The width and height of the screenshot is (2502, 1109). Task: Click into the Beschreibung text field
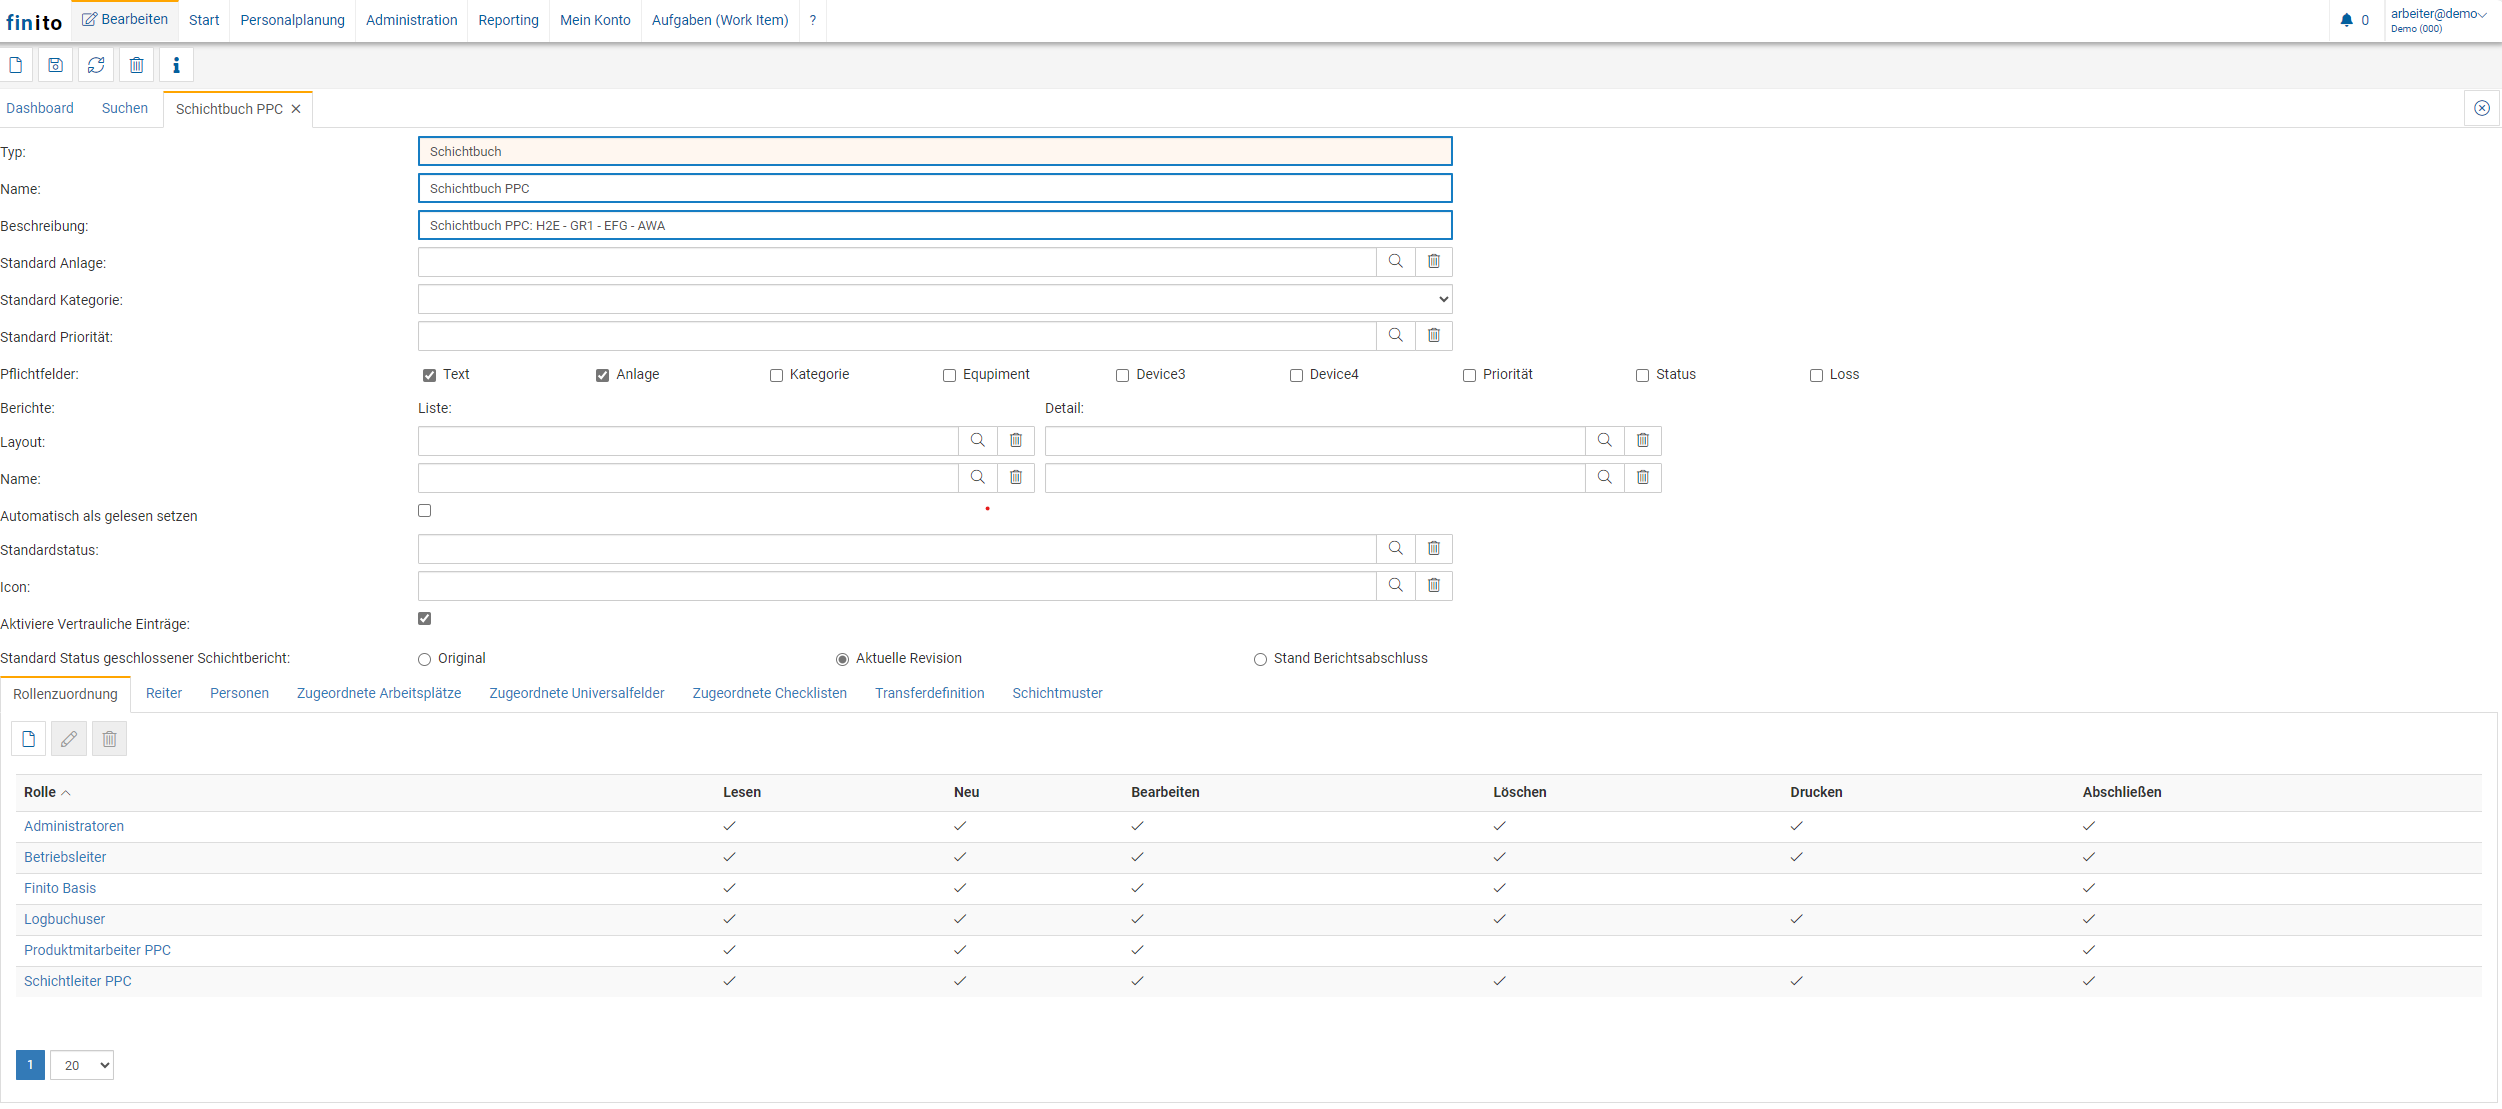click(934, 226)
